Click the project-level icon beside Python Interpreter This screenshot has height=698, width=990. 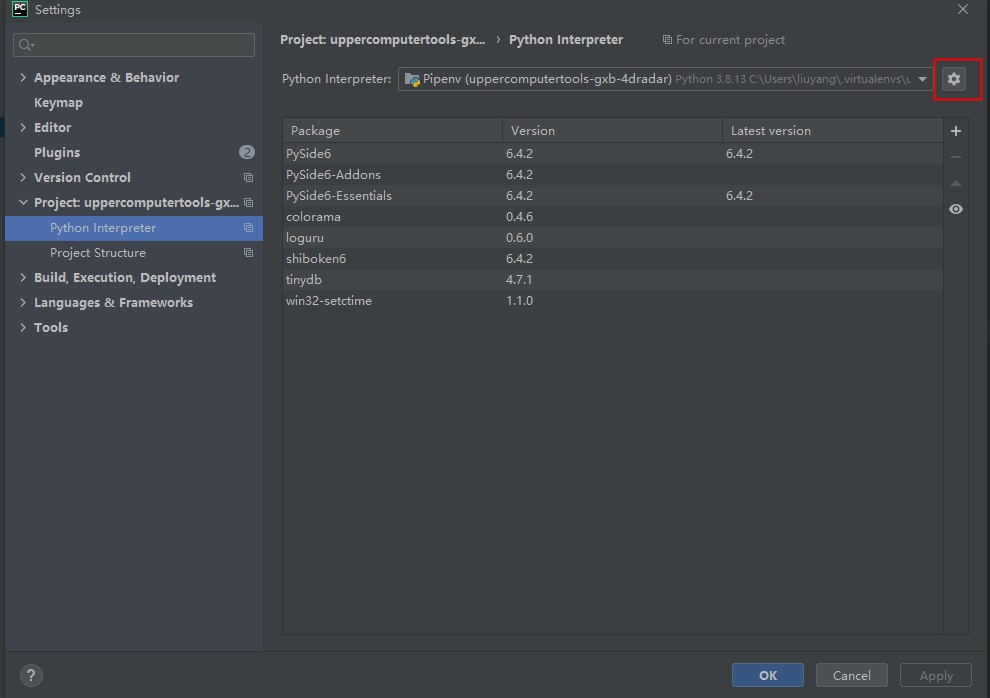248,228
